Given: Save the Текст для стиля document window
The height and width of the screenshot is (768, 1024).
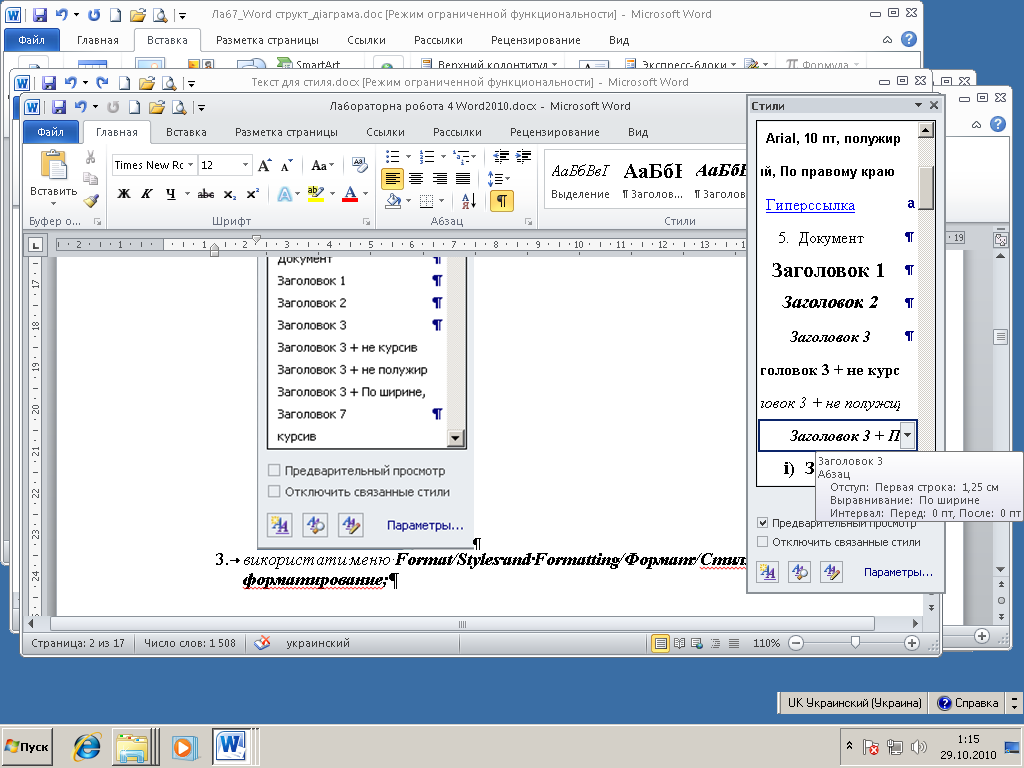Looking at the screenshot, I should [49, 83].
